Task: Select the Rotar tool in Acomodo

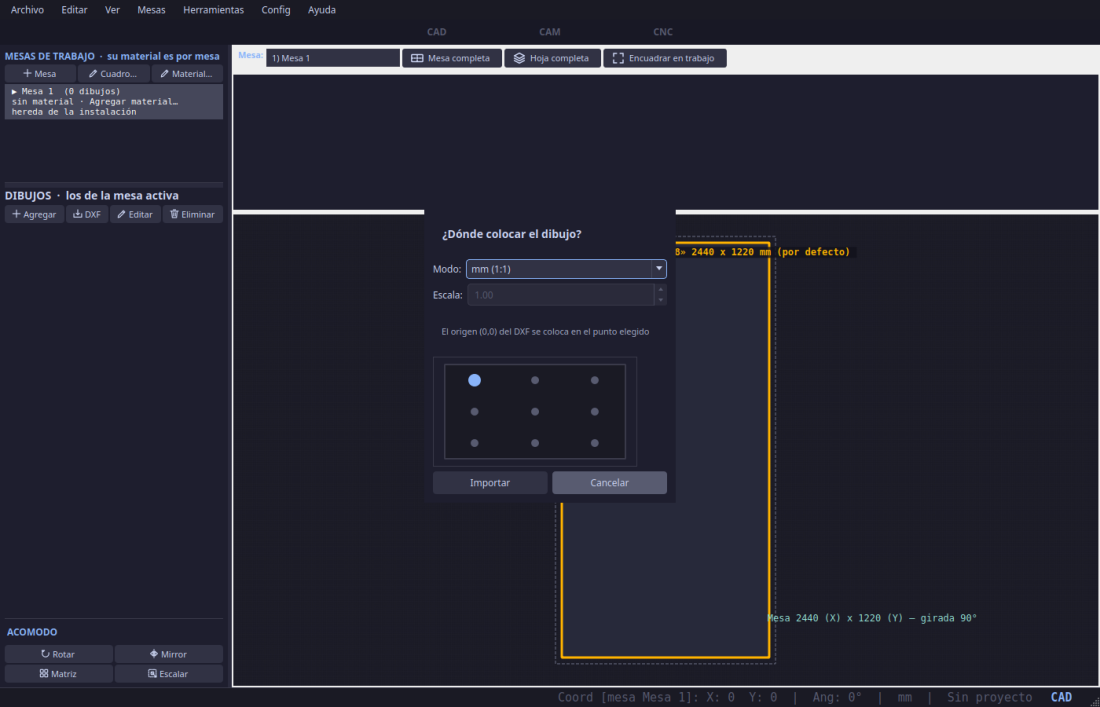Action: pyautogui.click(x=59, y=654)
